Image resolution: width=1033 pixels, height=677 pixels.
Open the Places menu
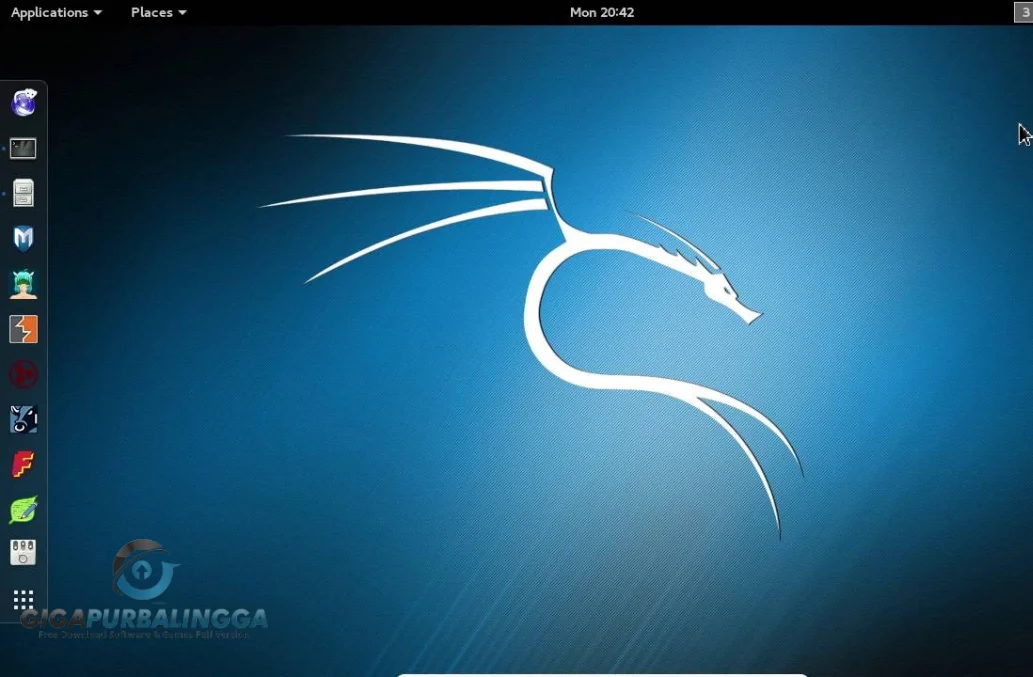click(x=151, y=12)
